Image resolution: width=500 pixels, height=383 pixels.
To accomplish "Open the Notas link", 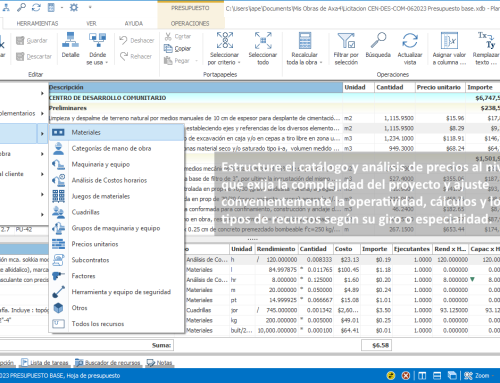I will point(160,363).
